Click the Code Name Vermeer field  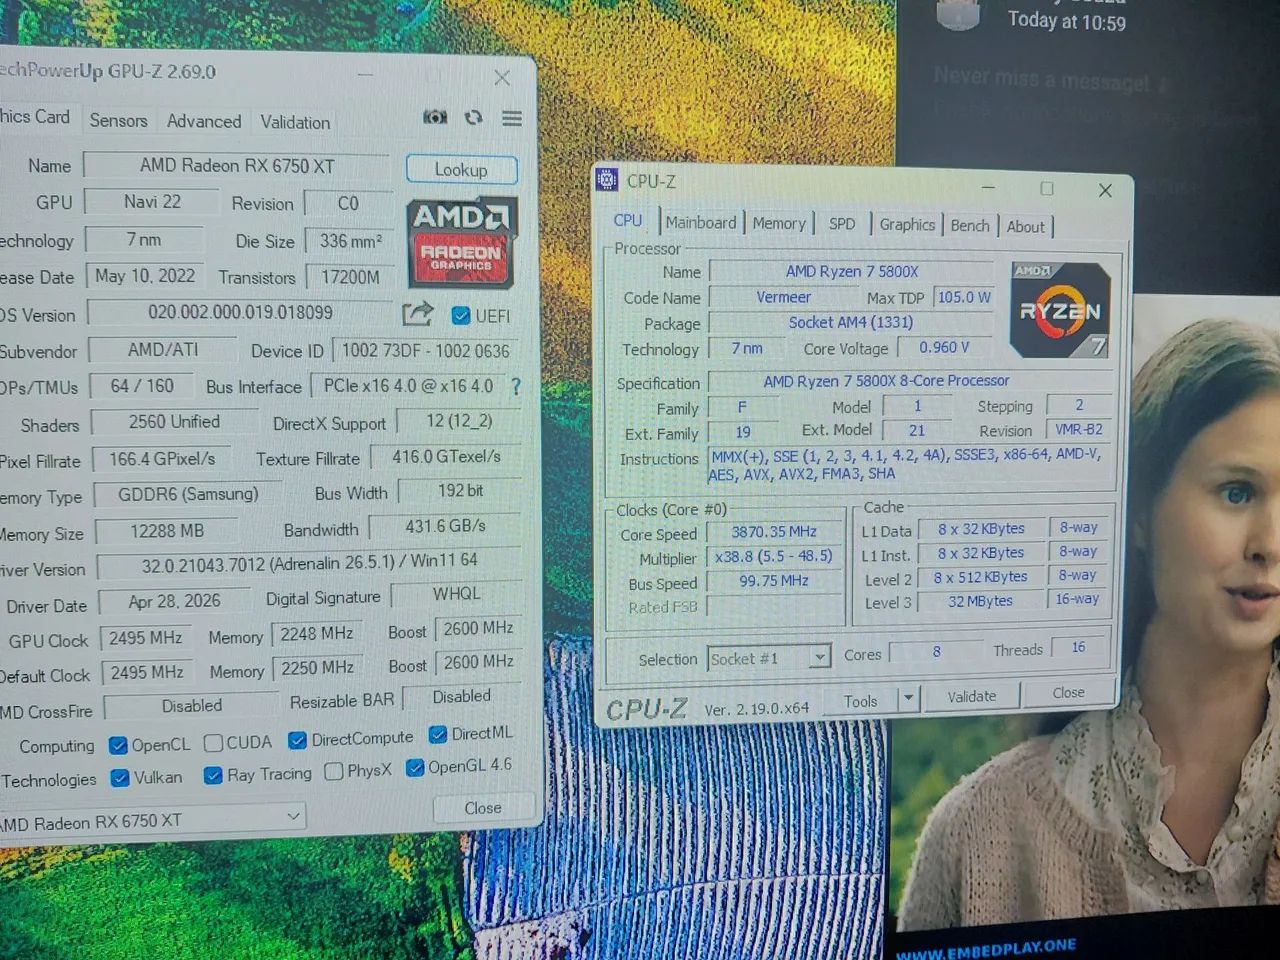click(x=784, y=297)
